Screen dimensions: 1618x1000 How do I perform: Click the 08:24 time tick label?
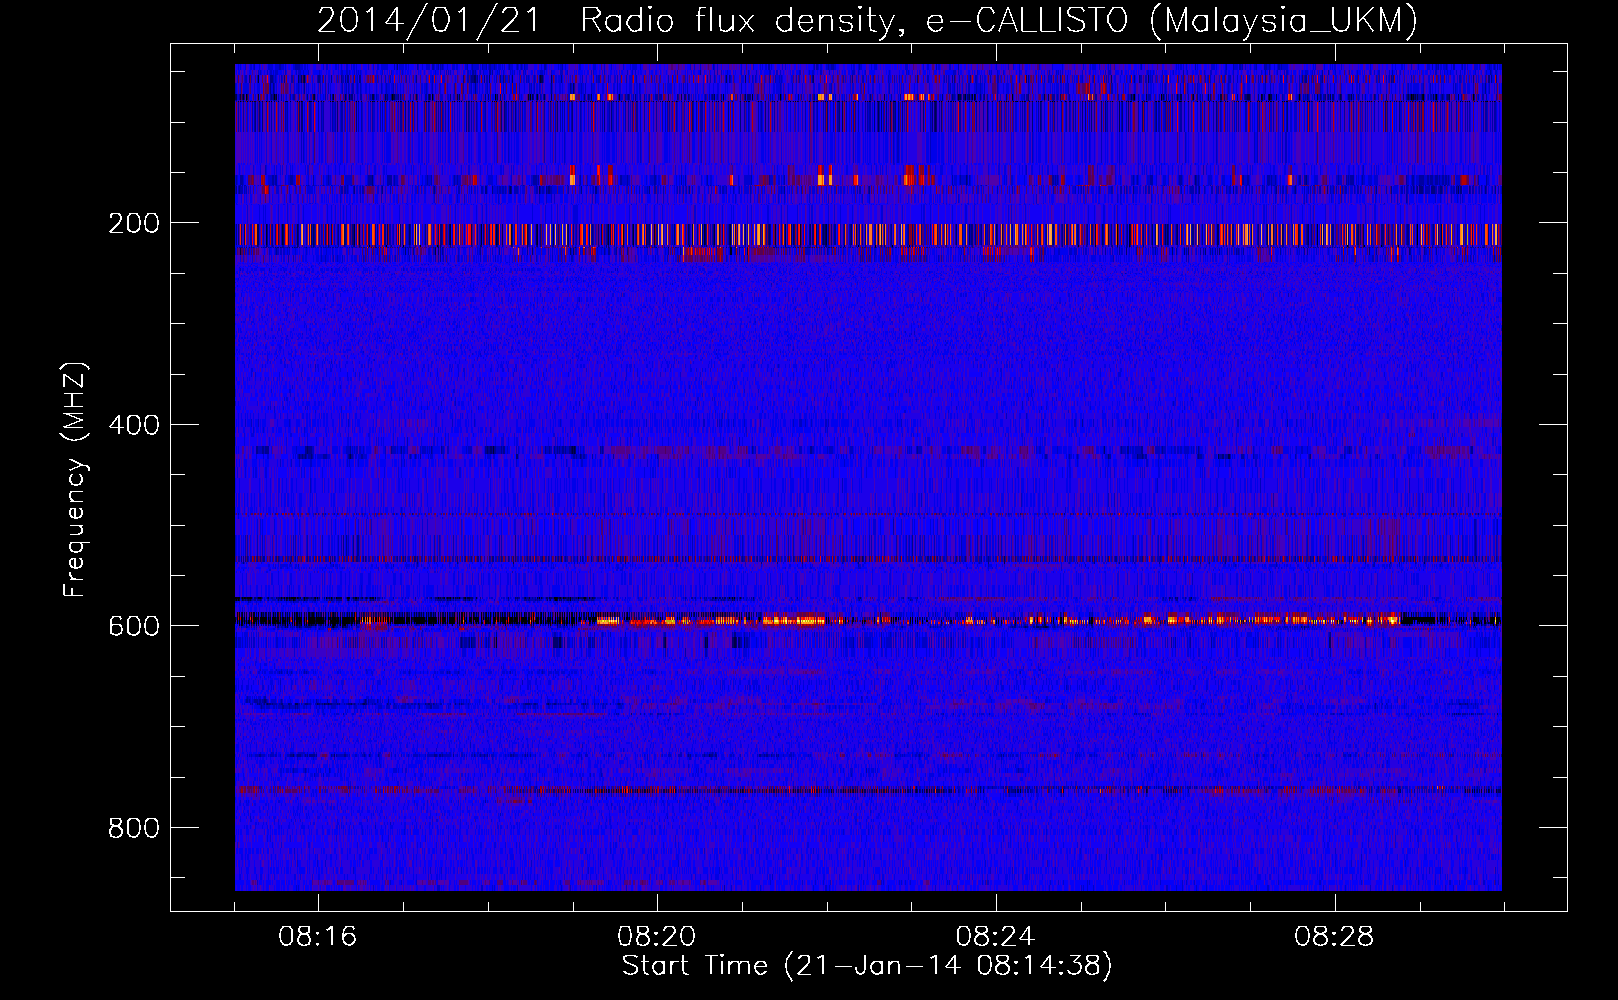pos(995,937)
